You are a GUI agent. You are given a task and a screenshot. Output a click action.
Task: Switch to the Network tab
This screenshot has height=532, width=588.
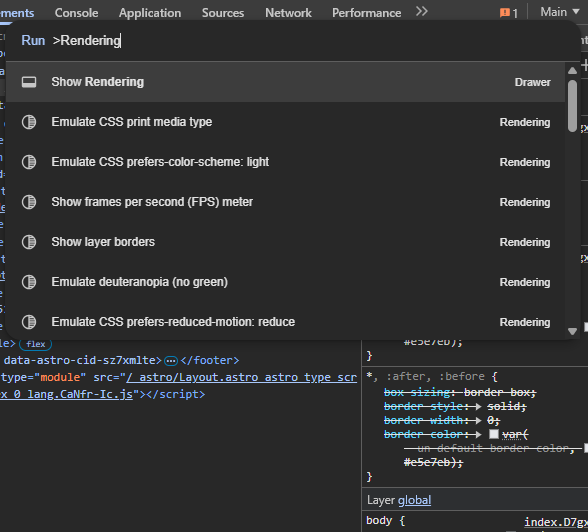[288, 13]
